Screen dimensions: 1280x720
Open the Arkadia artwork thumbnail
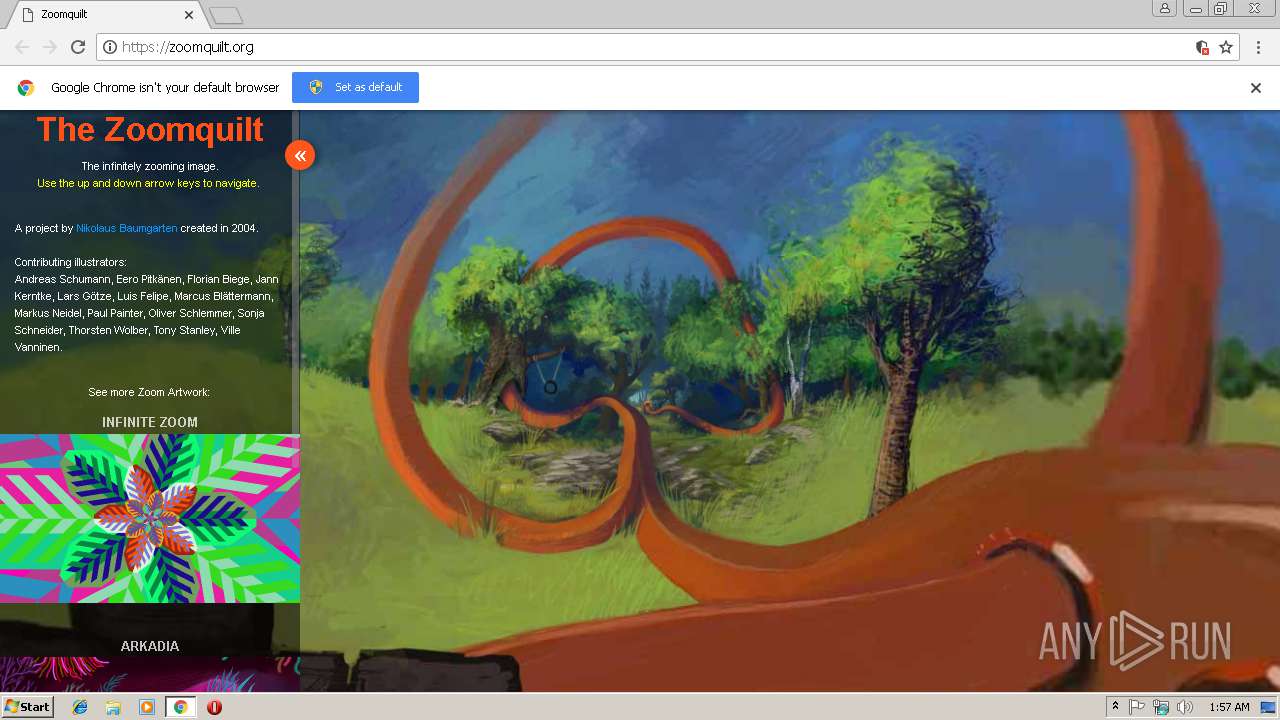pos(150,675)
